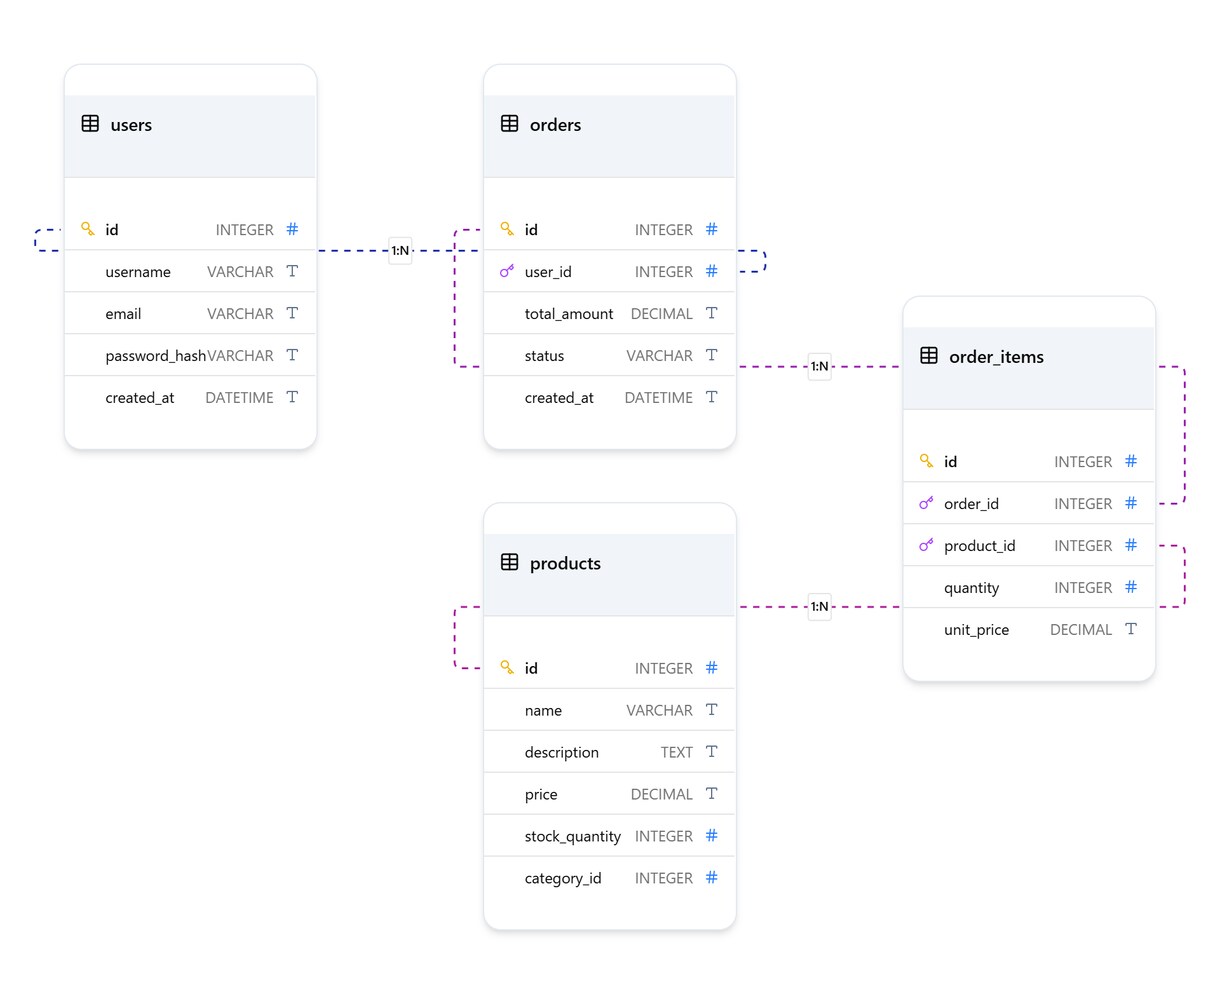This screenshot has width=1220, height=994.
Task: Click the "user_id" column name
Action: pyautogui.click(x=548, y=272)
